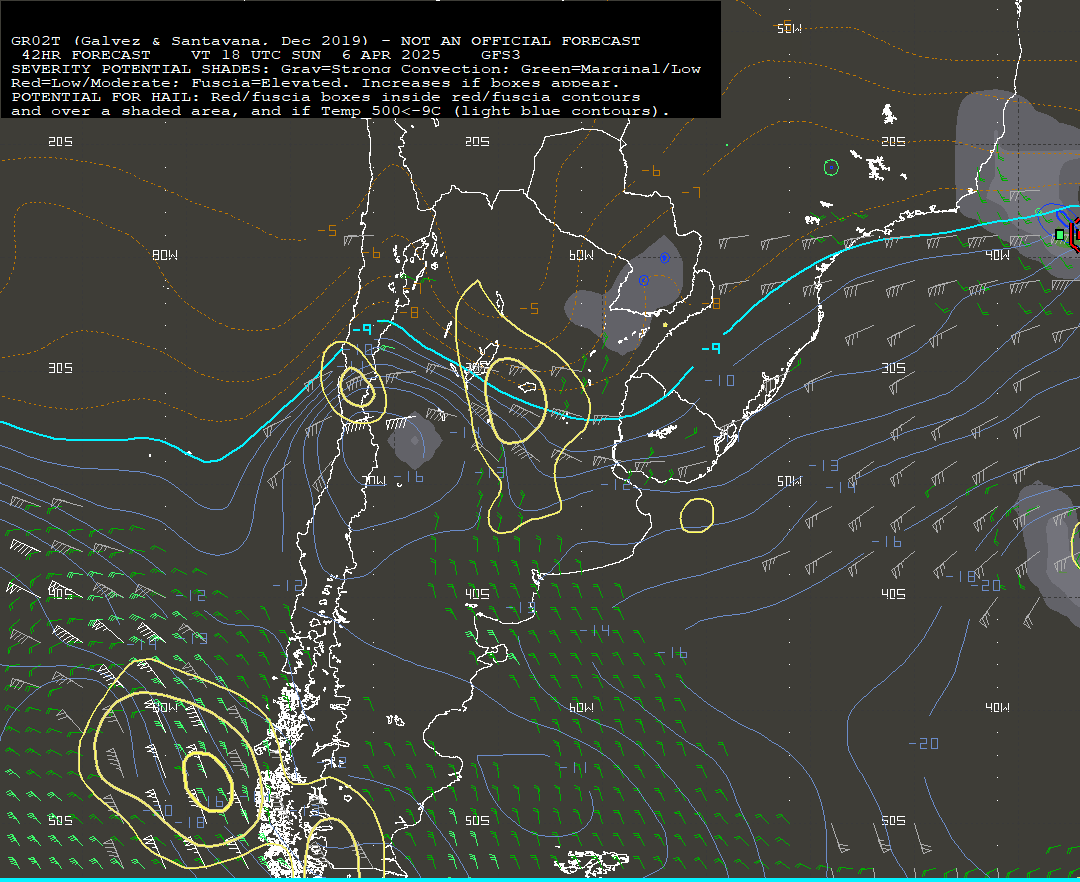
Task: Click the orange "-7" contour label
Action: click(x=692, y=192)
